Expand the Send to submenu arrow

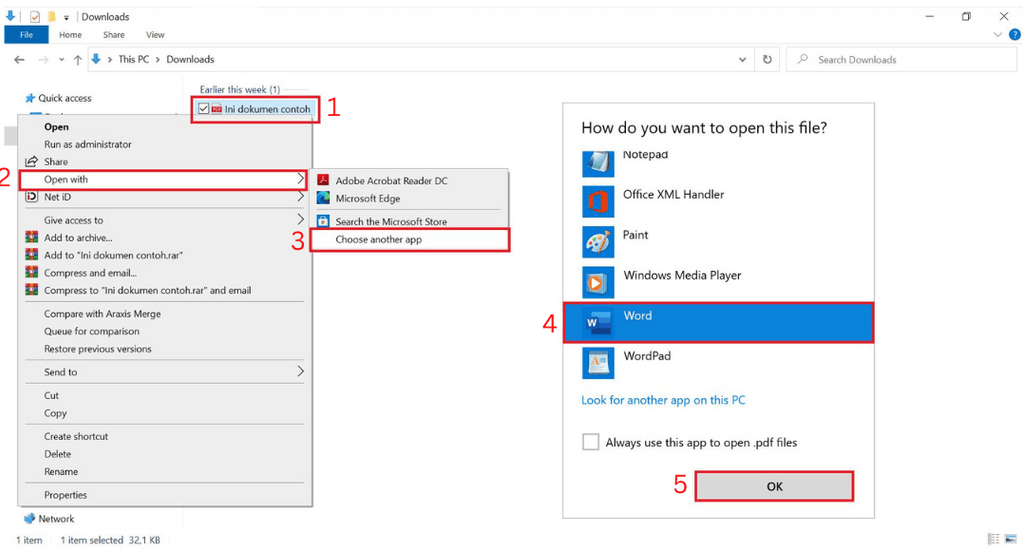coord(301,372)
